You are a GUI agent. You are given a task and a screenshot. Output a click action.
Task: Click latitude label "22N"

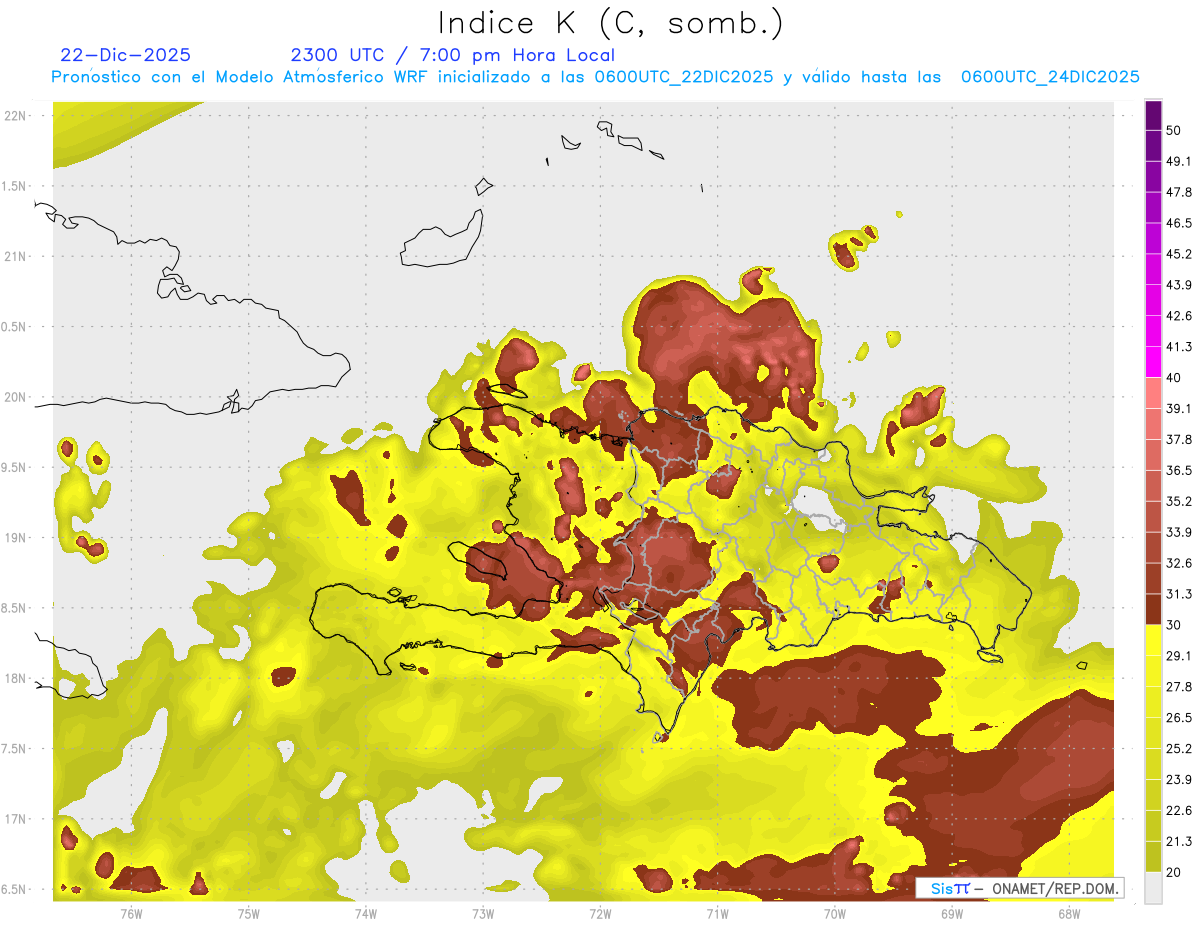(x=15, y=116)
